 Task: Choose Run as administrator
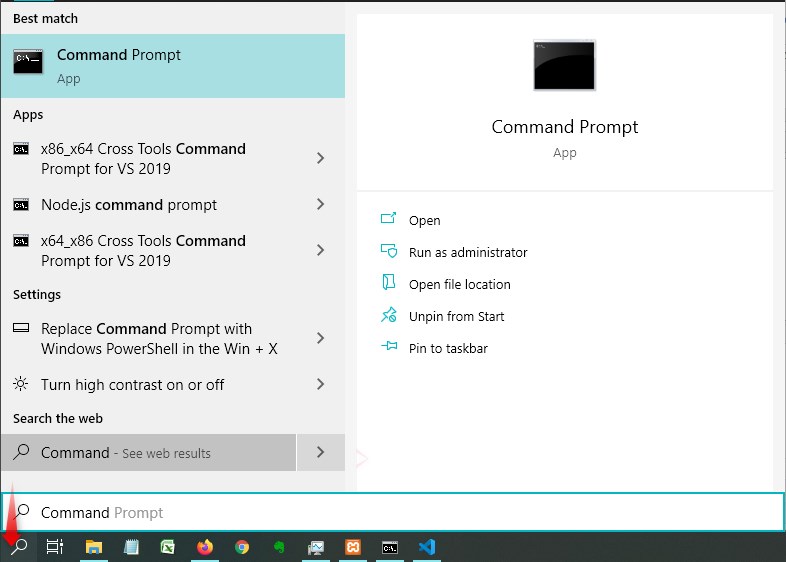tap(467, 252)
